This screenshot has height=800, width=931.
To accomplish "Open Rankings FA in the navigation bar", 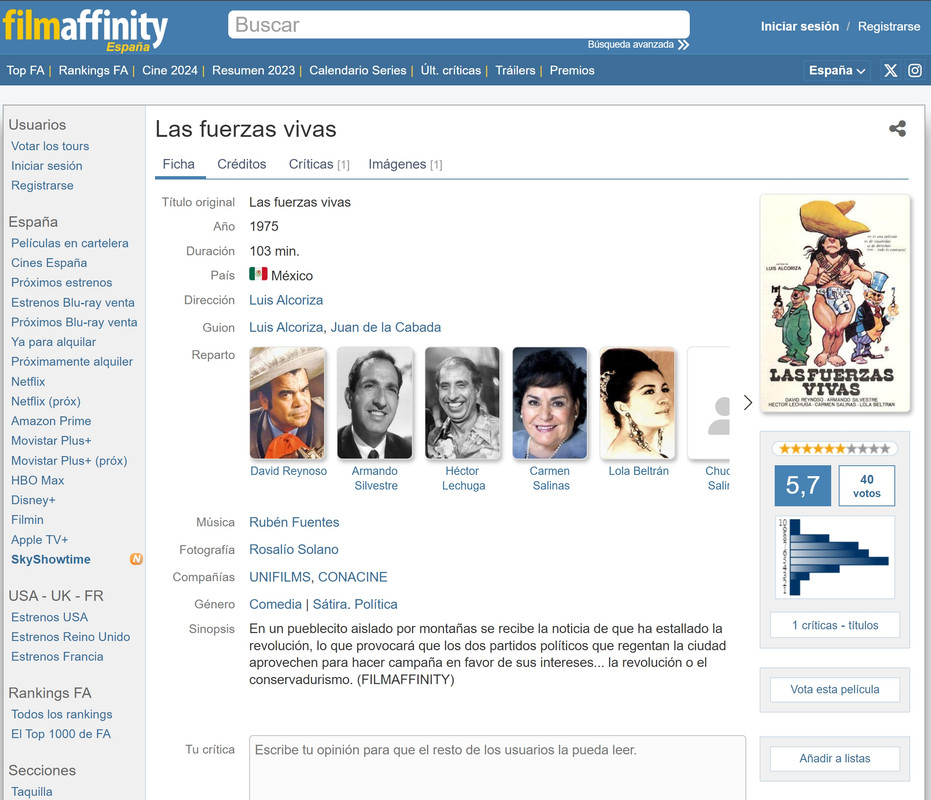I will pyautogui.click(x=93, y=70).
